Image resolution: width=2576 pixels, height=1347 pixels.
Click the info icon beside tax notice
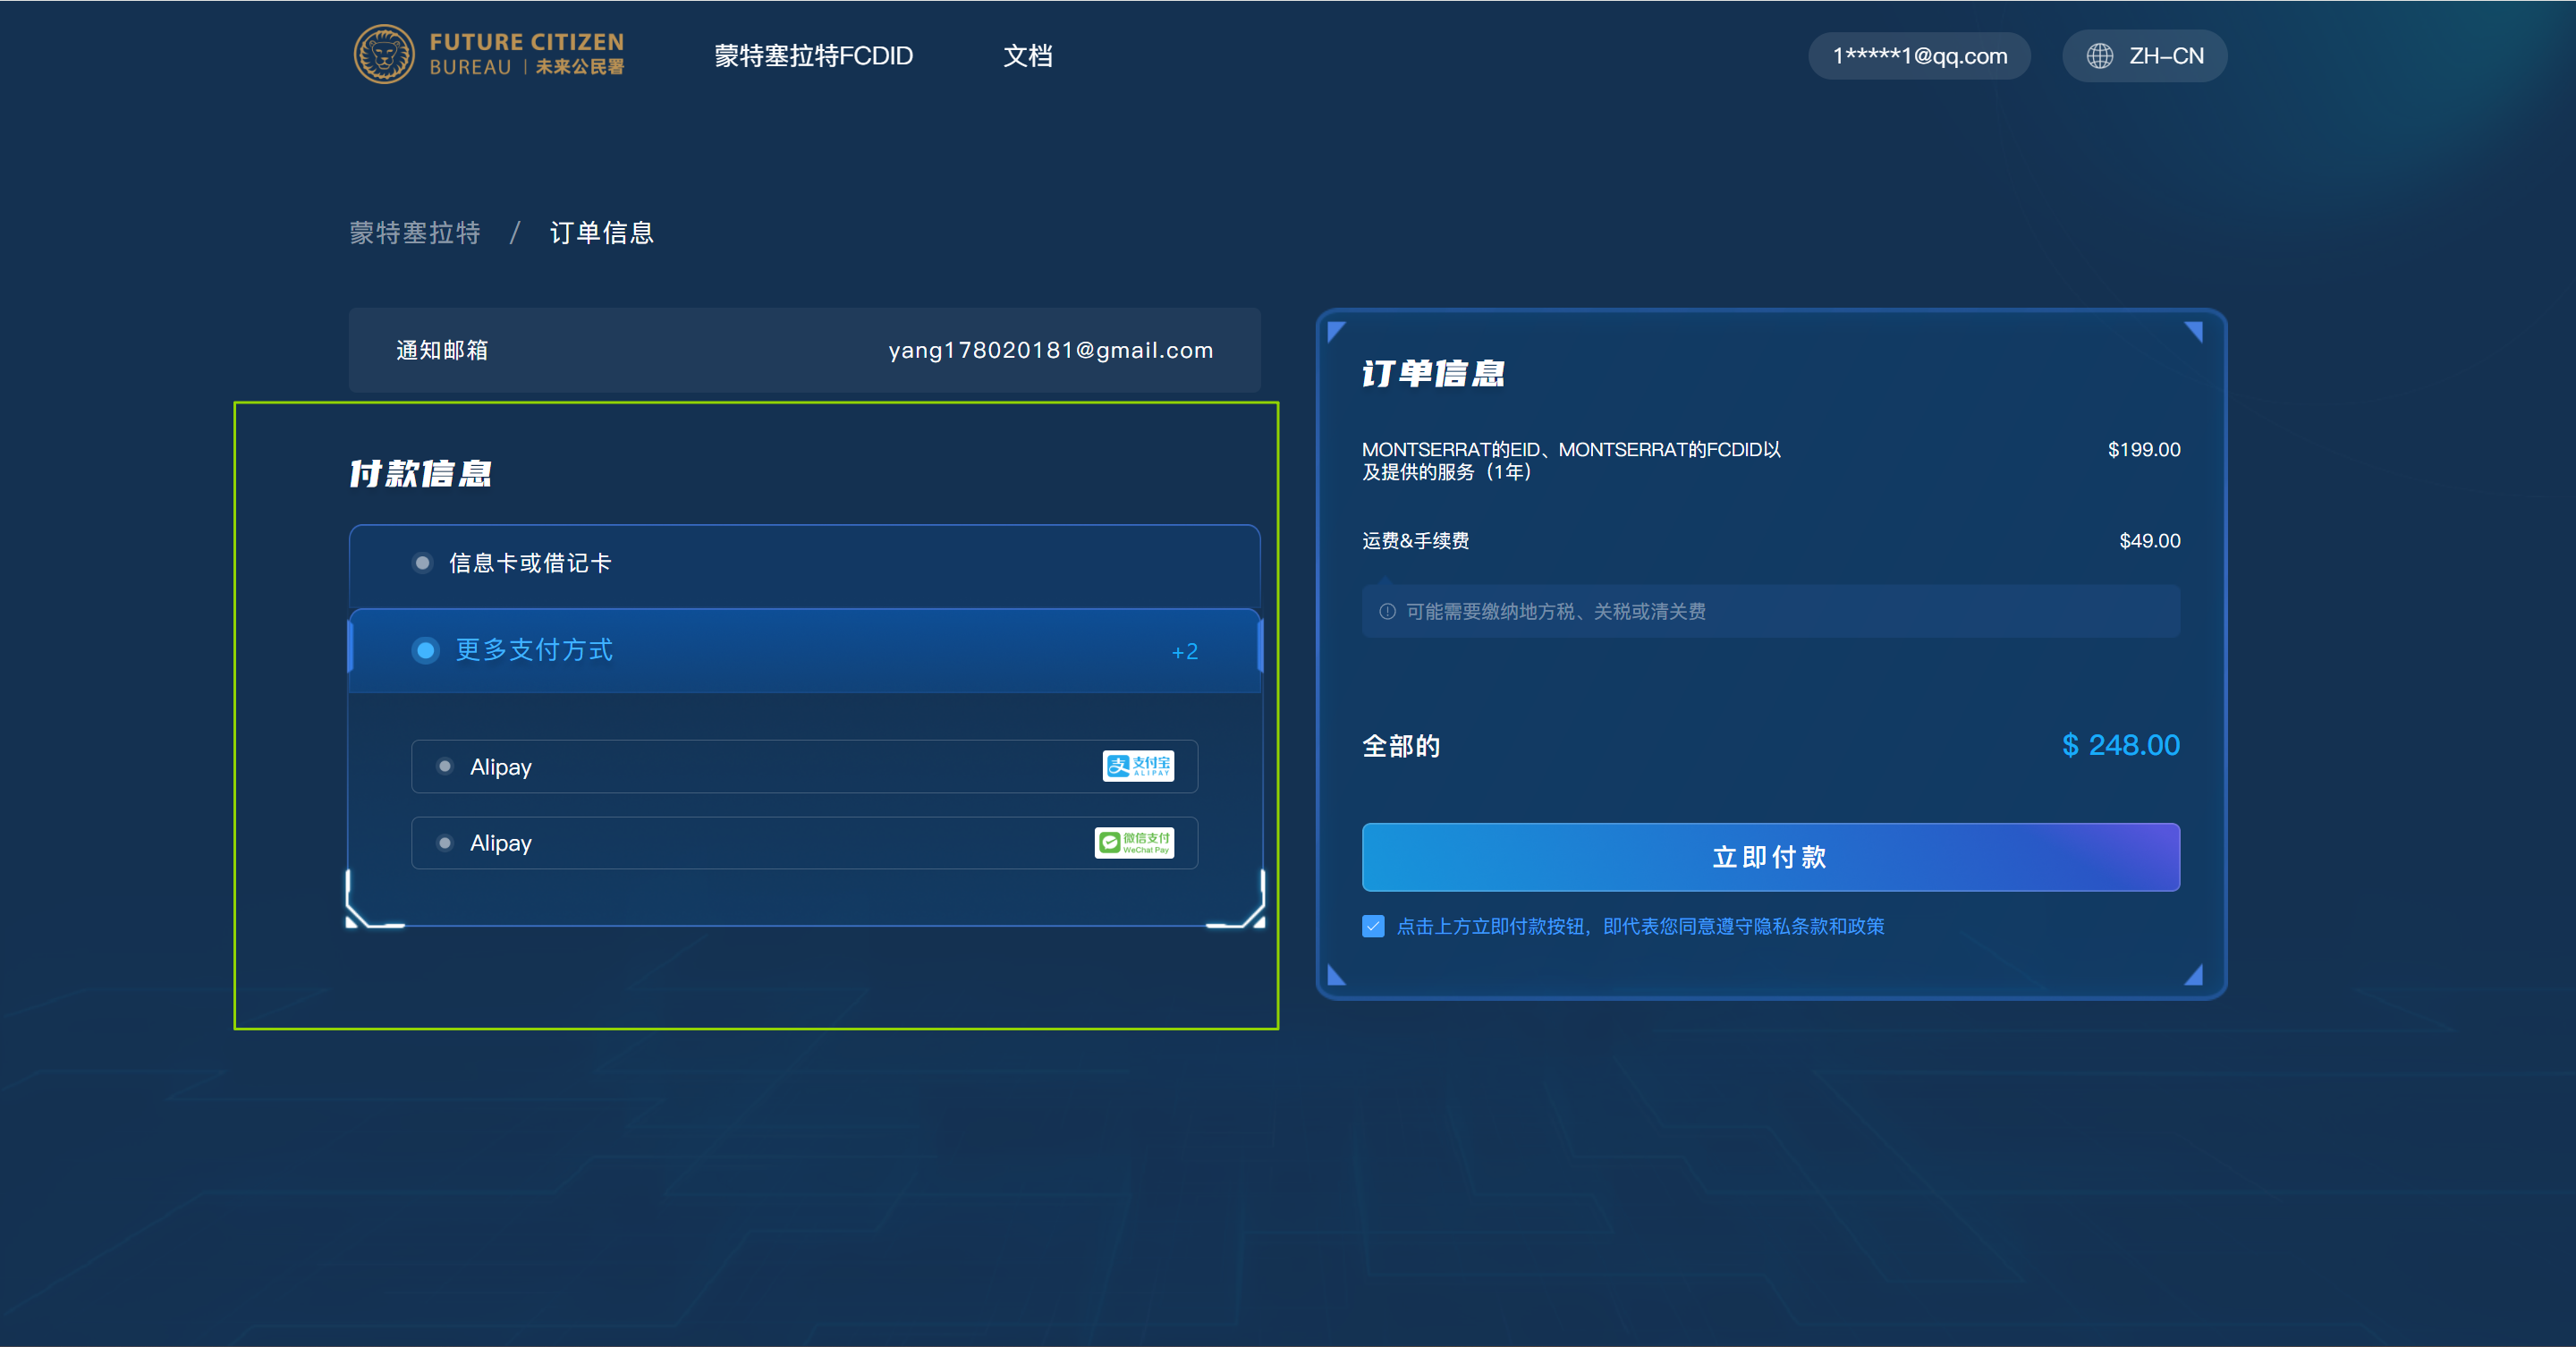(x=1387, y=611)
